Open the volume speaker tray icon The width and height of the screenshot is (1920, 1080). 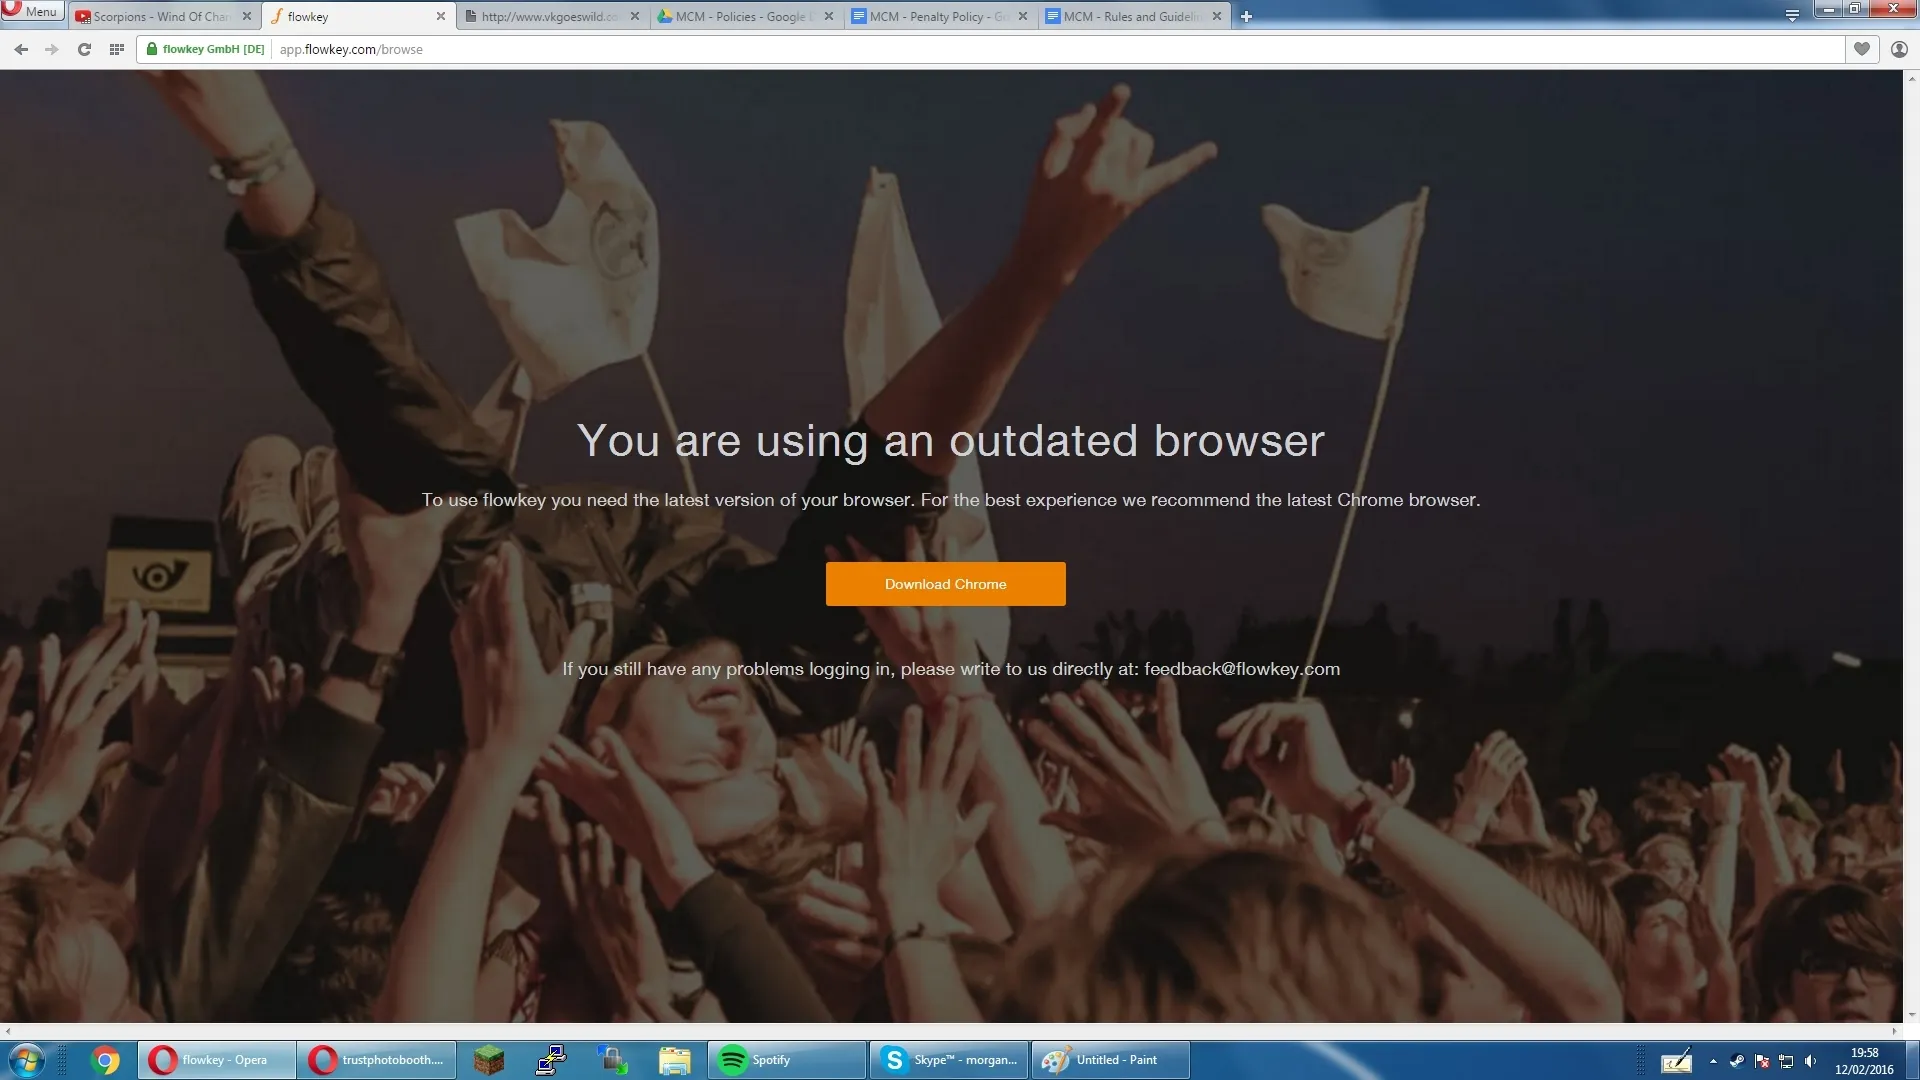[1811, 1061]
